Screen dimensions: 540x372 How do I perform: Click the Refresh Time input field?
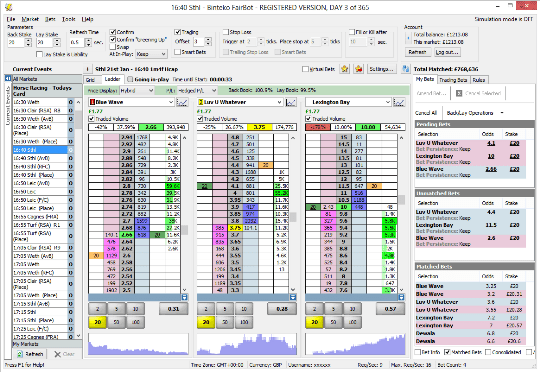77,42
